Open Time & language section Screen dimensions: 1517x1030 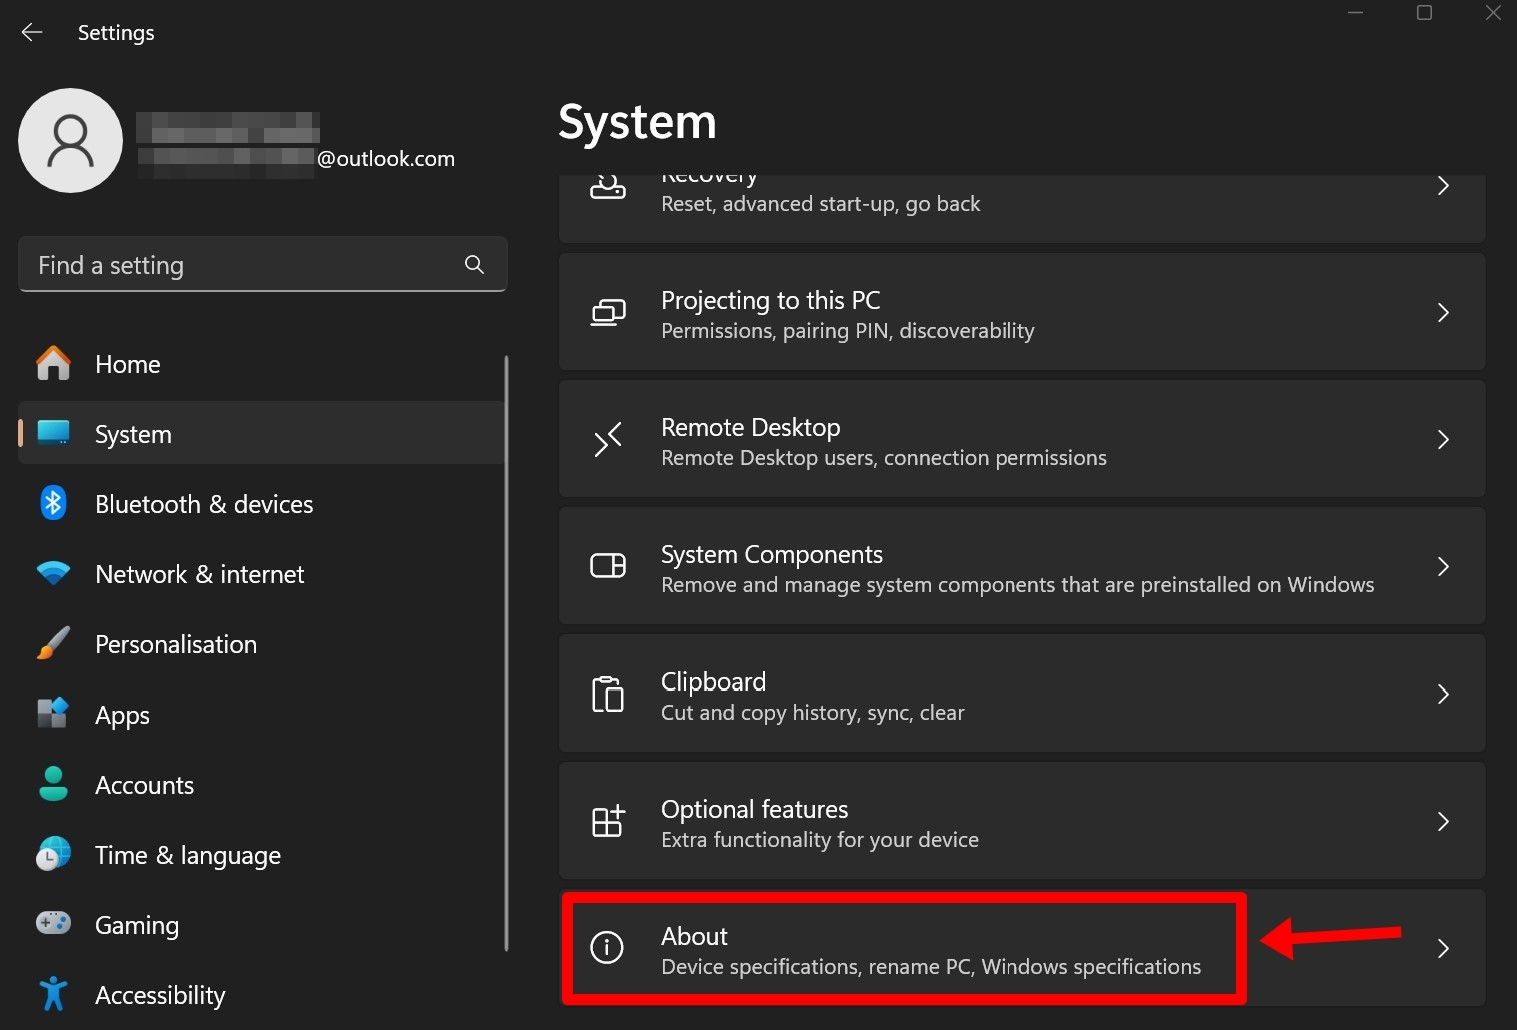pos(261,855)
